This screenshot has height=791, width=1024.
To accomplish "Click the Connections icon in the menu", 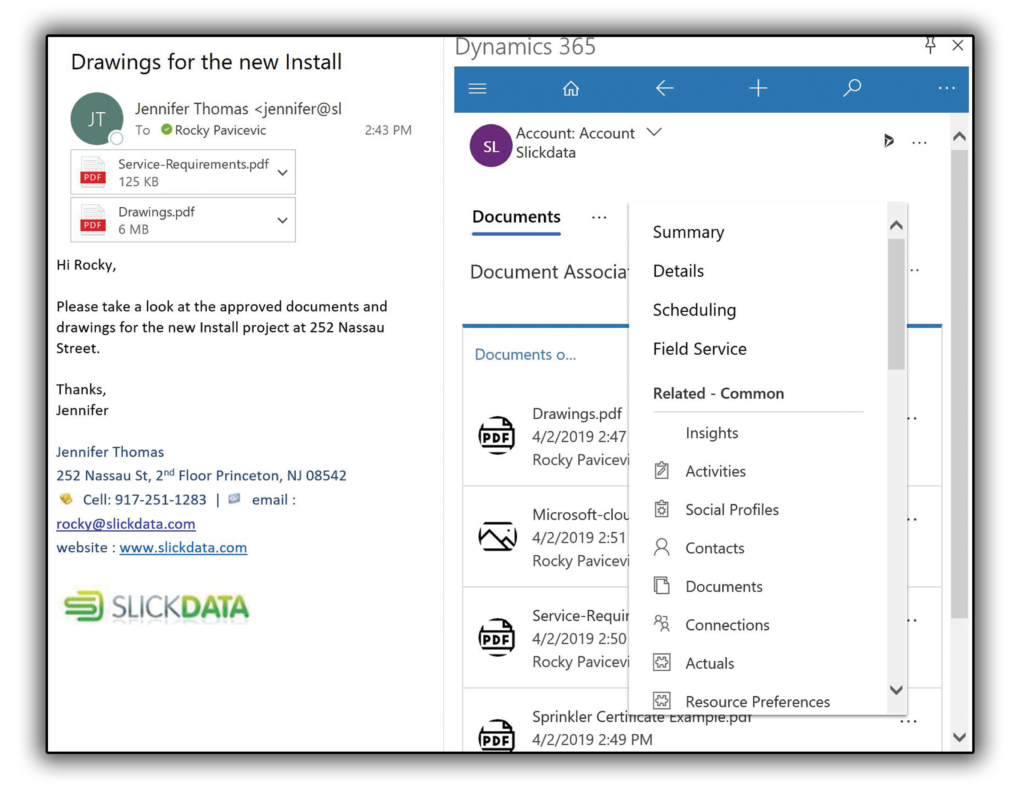I will click(x=662, y=624).
